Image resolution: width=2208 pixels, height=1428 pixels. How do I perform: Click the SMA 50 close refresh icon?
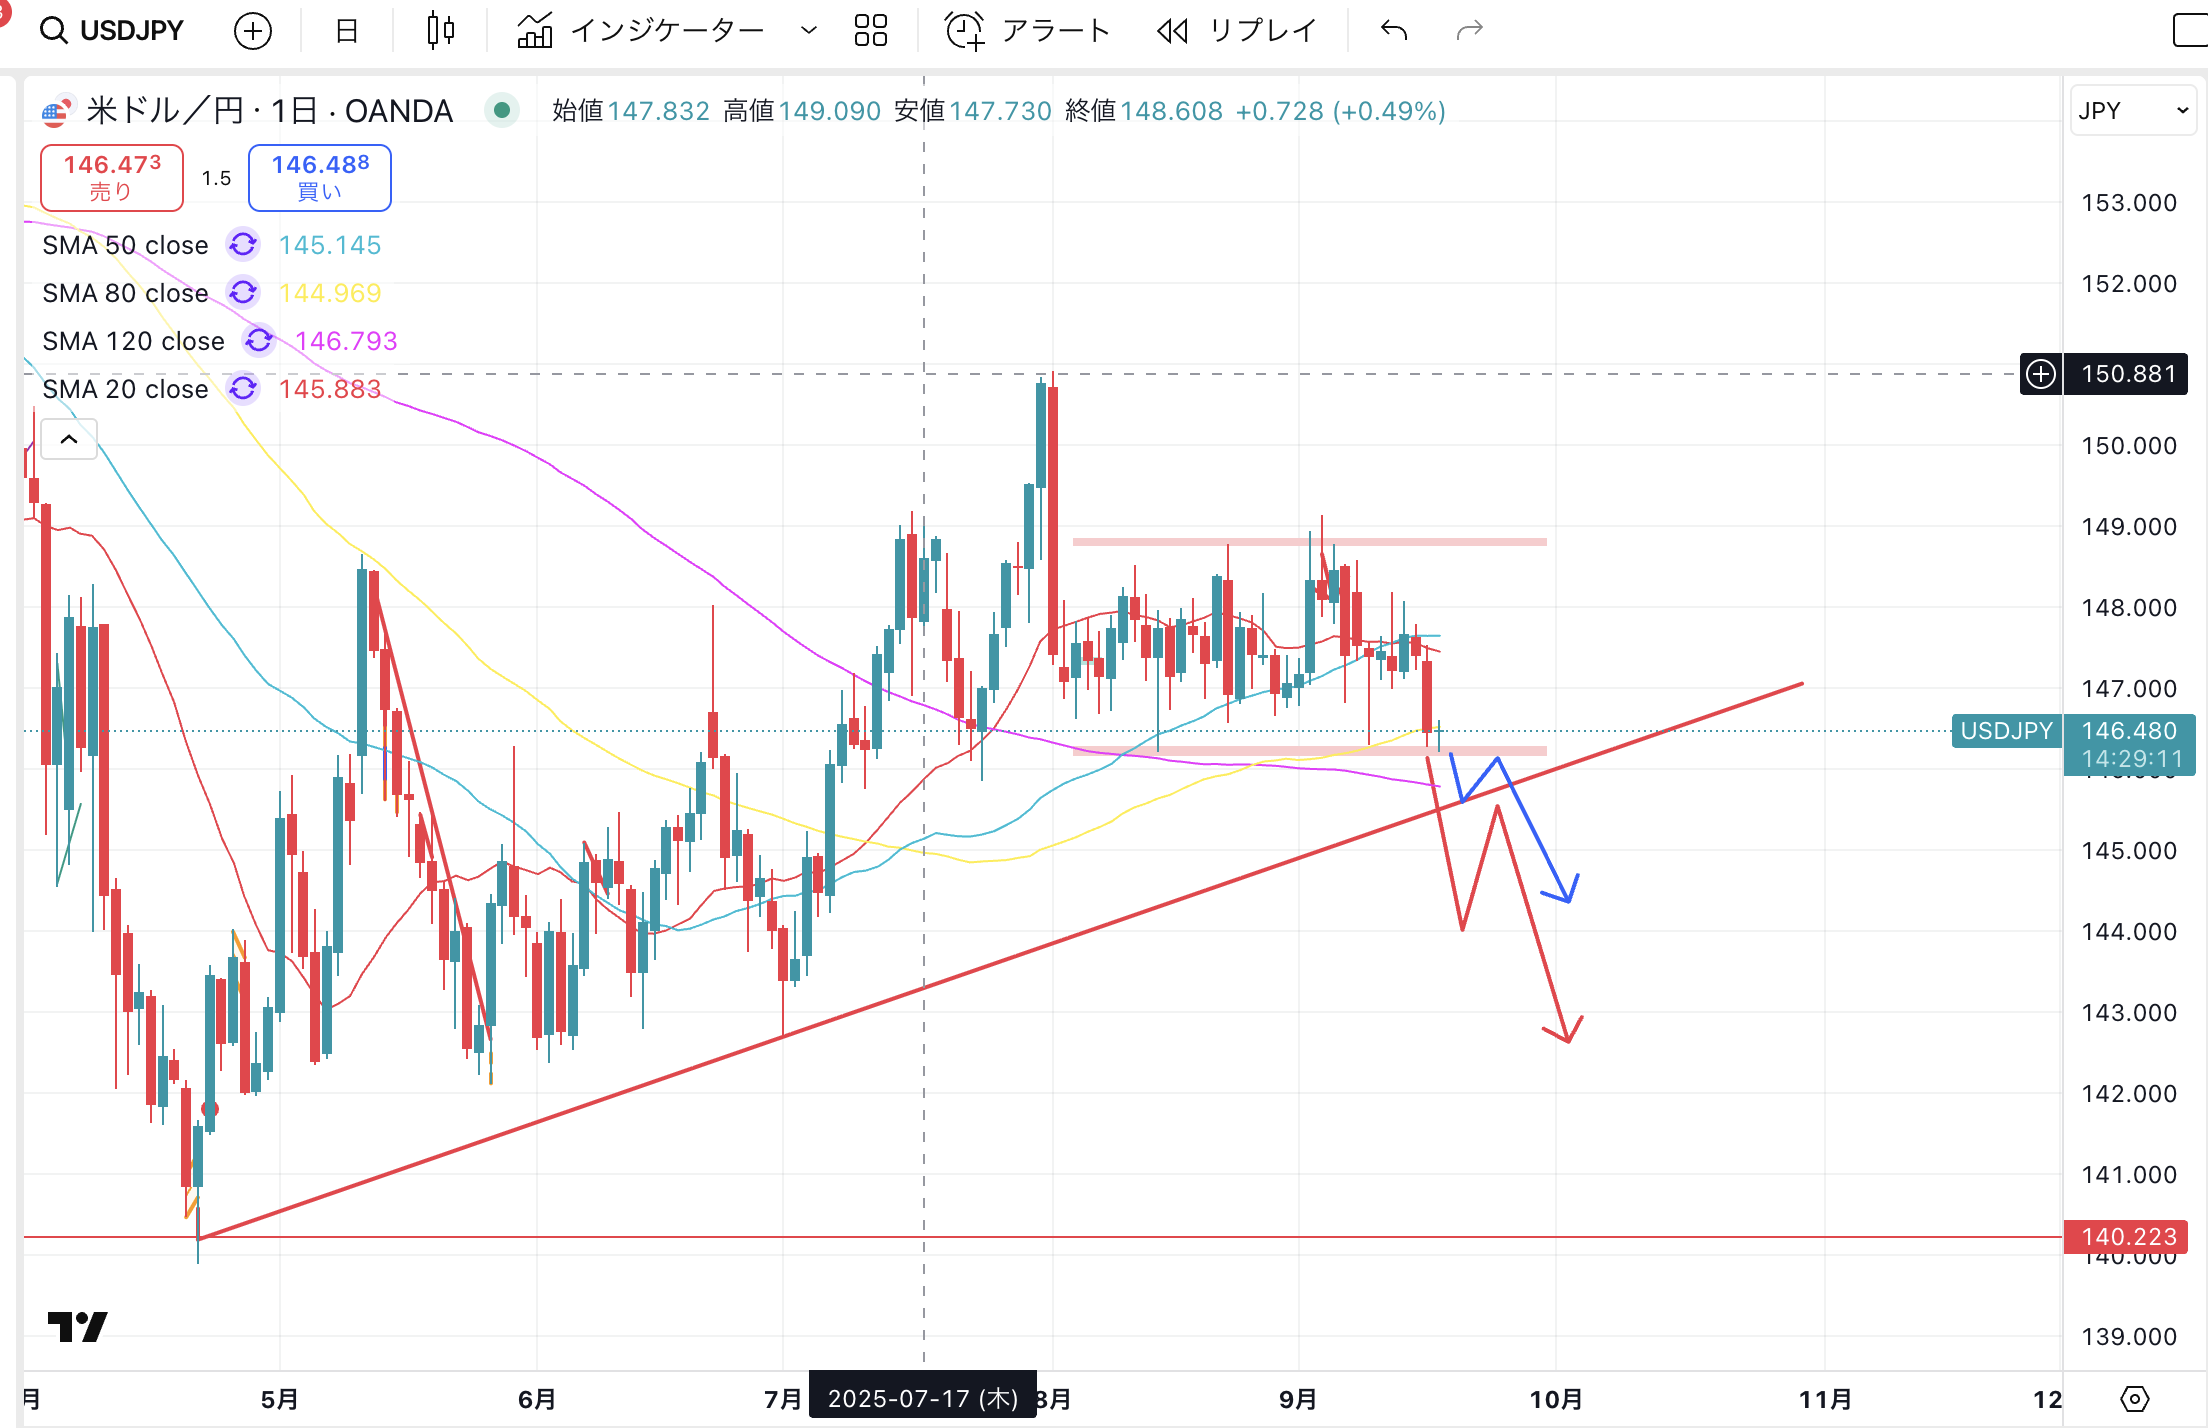click(x=243, y=244)
